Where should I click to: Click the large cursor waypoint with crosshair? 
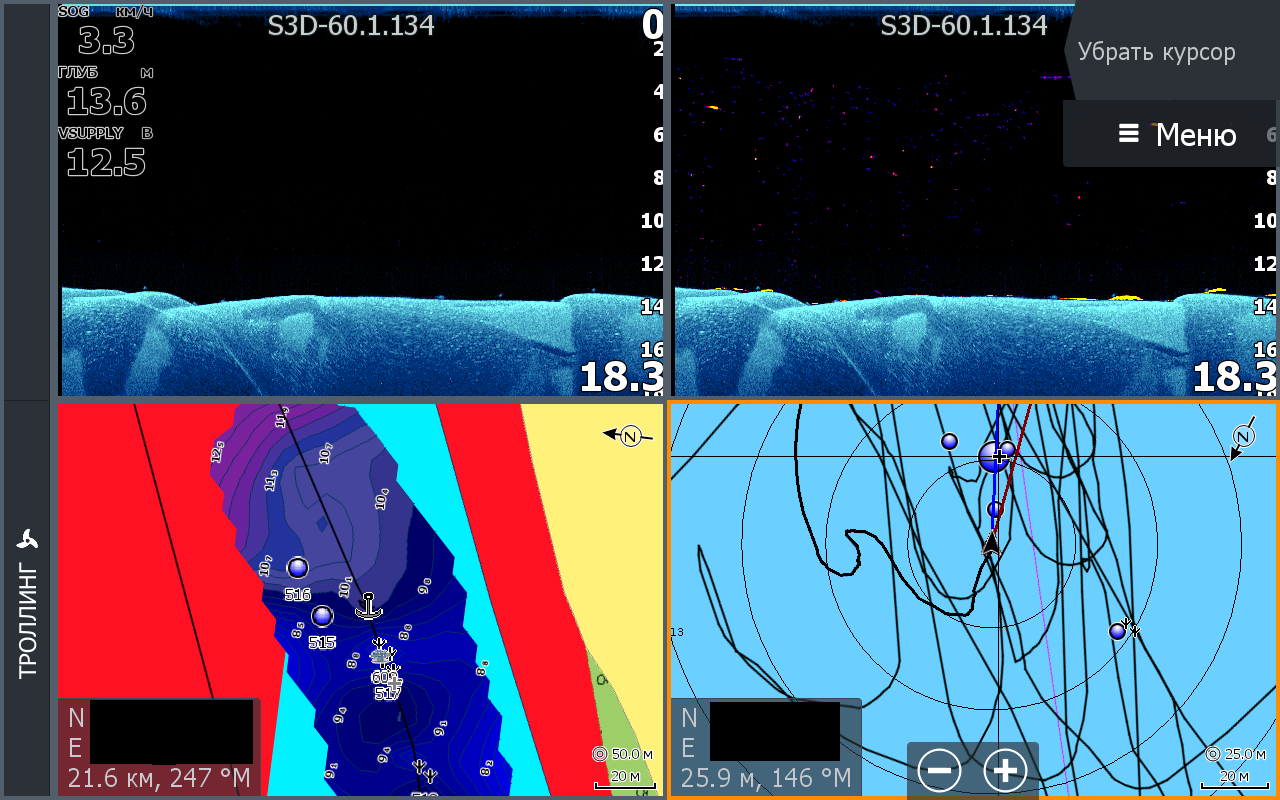click(996, 456)
